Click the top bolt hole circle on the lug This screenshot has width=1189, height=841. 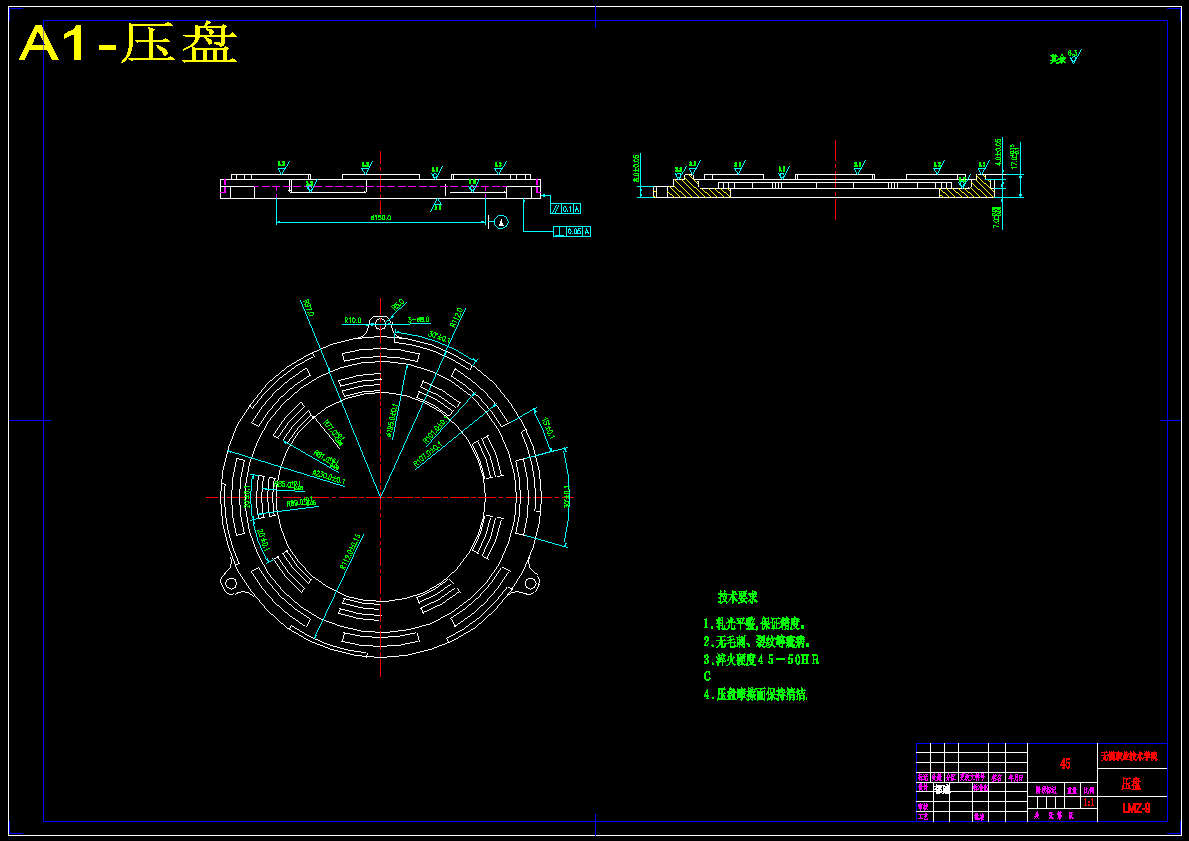(380, 324)
